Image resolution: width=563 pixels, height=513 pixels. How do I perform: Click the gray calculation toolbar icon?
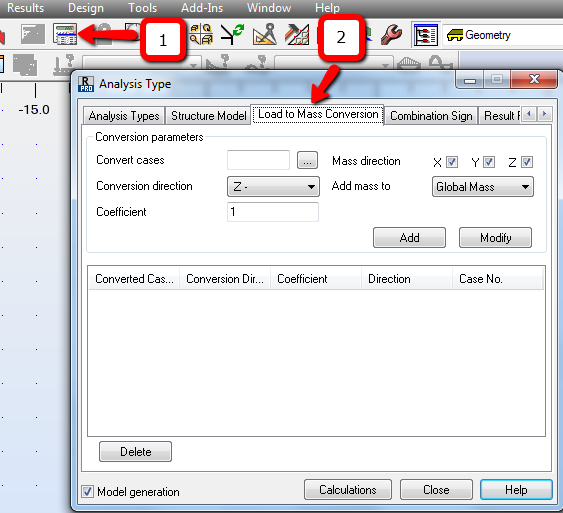click(33, 34)
